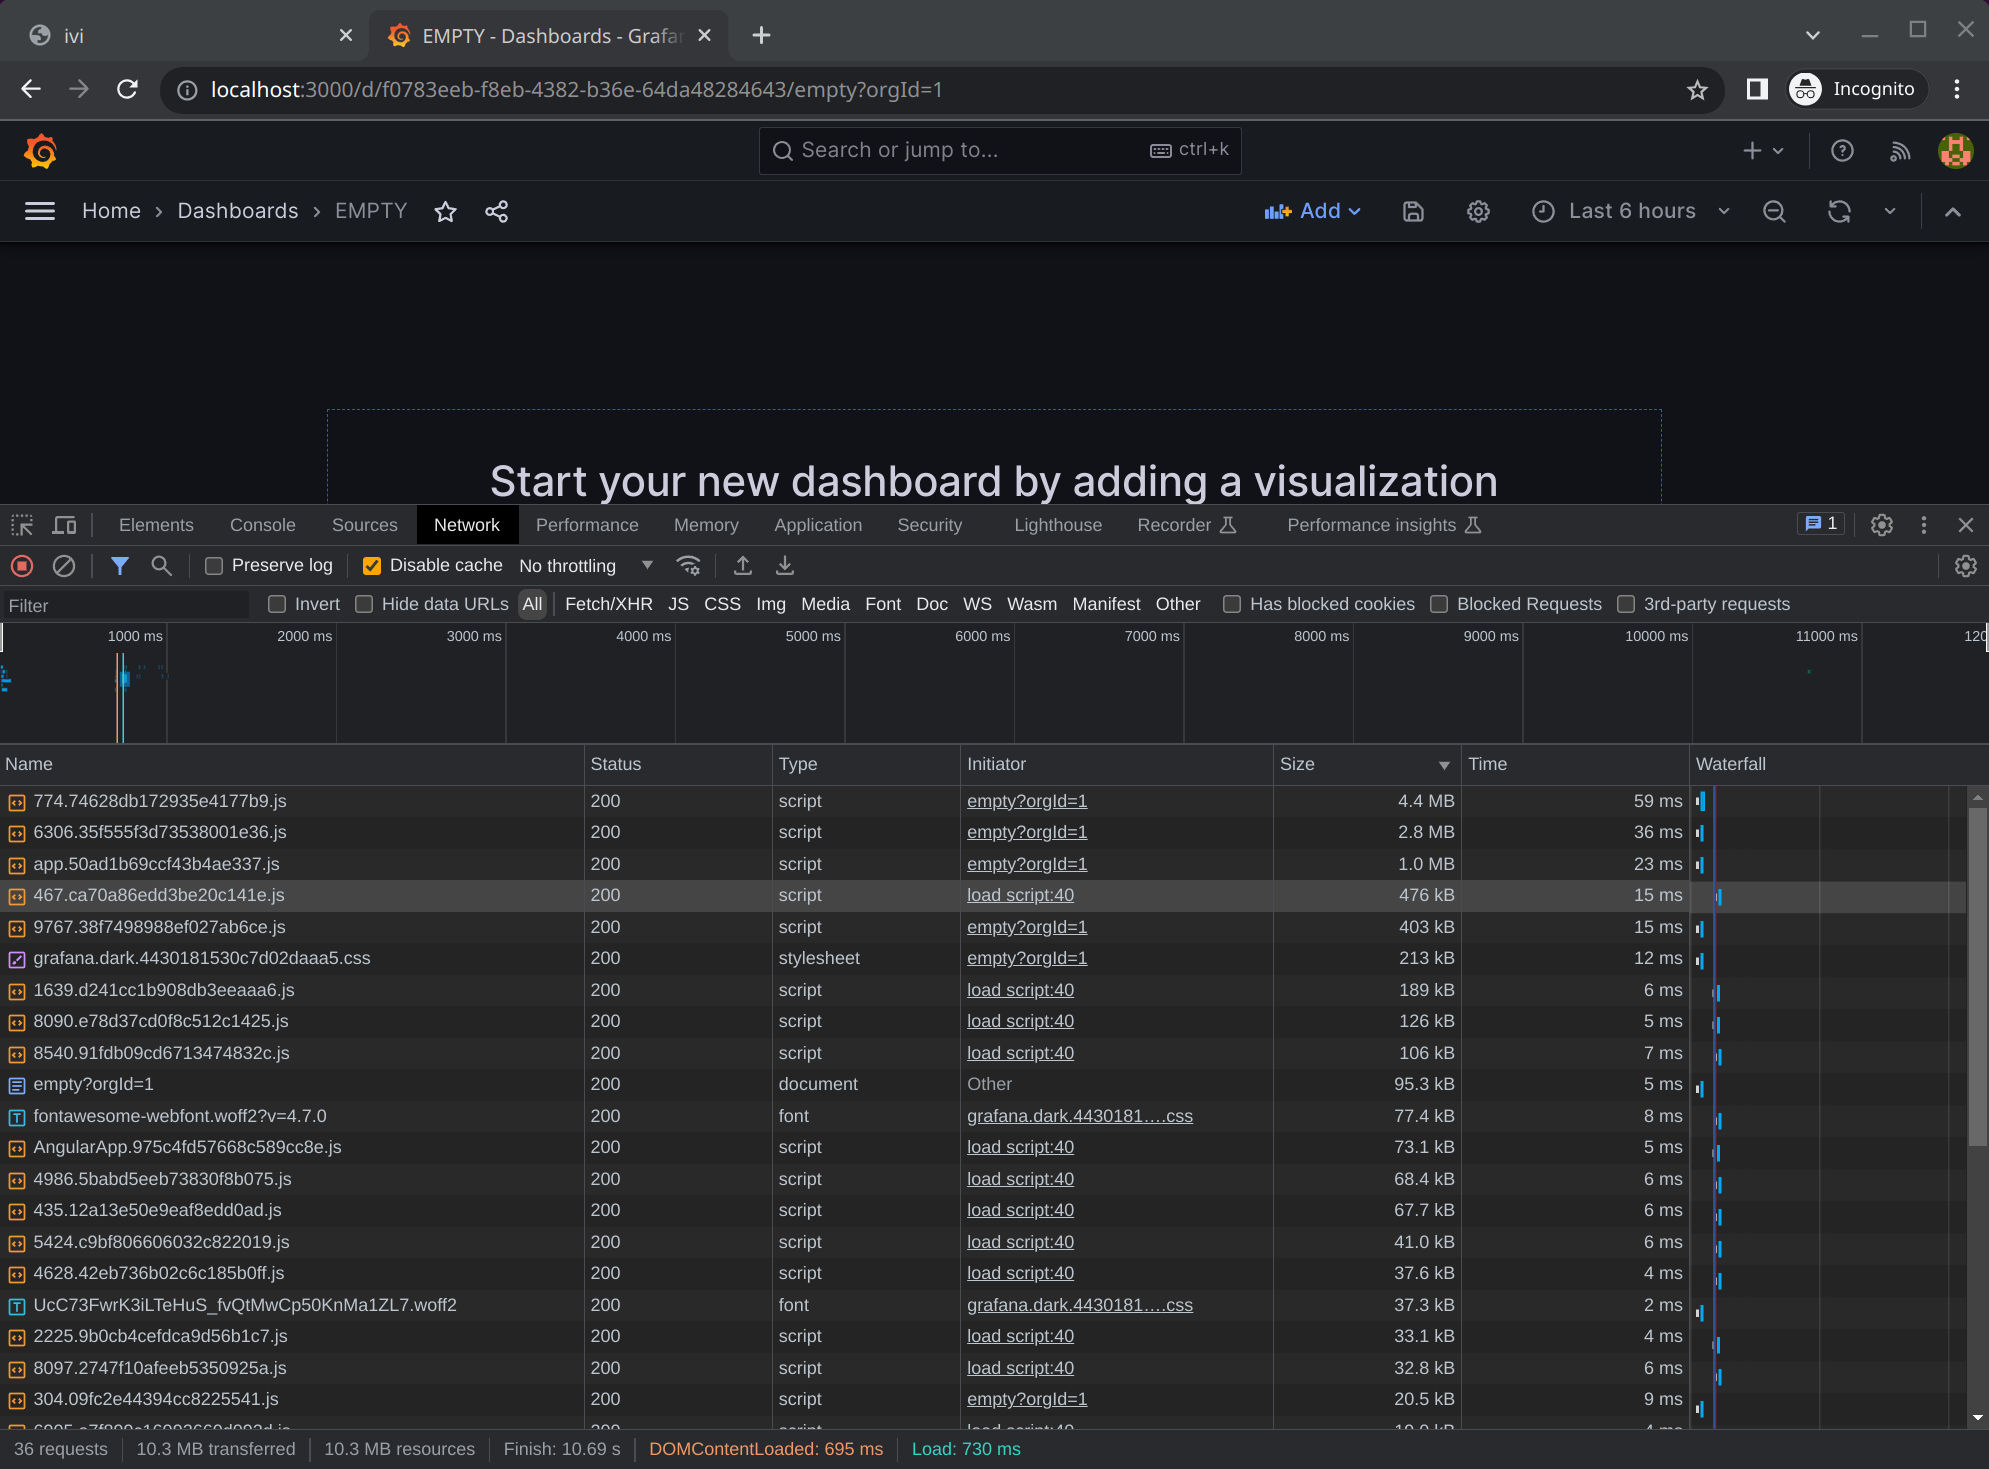Open the No throttling dropdown

586,566
